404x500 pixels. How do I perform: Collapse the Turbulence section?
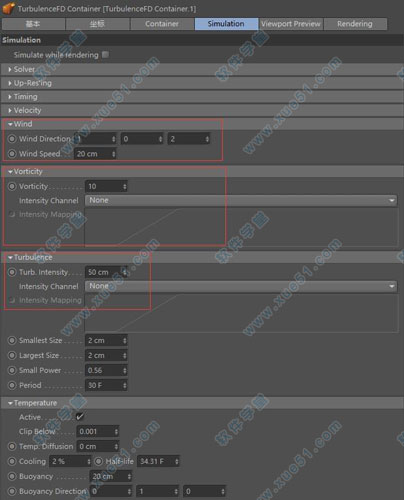pyautogui.click(x=202, y=258)
